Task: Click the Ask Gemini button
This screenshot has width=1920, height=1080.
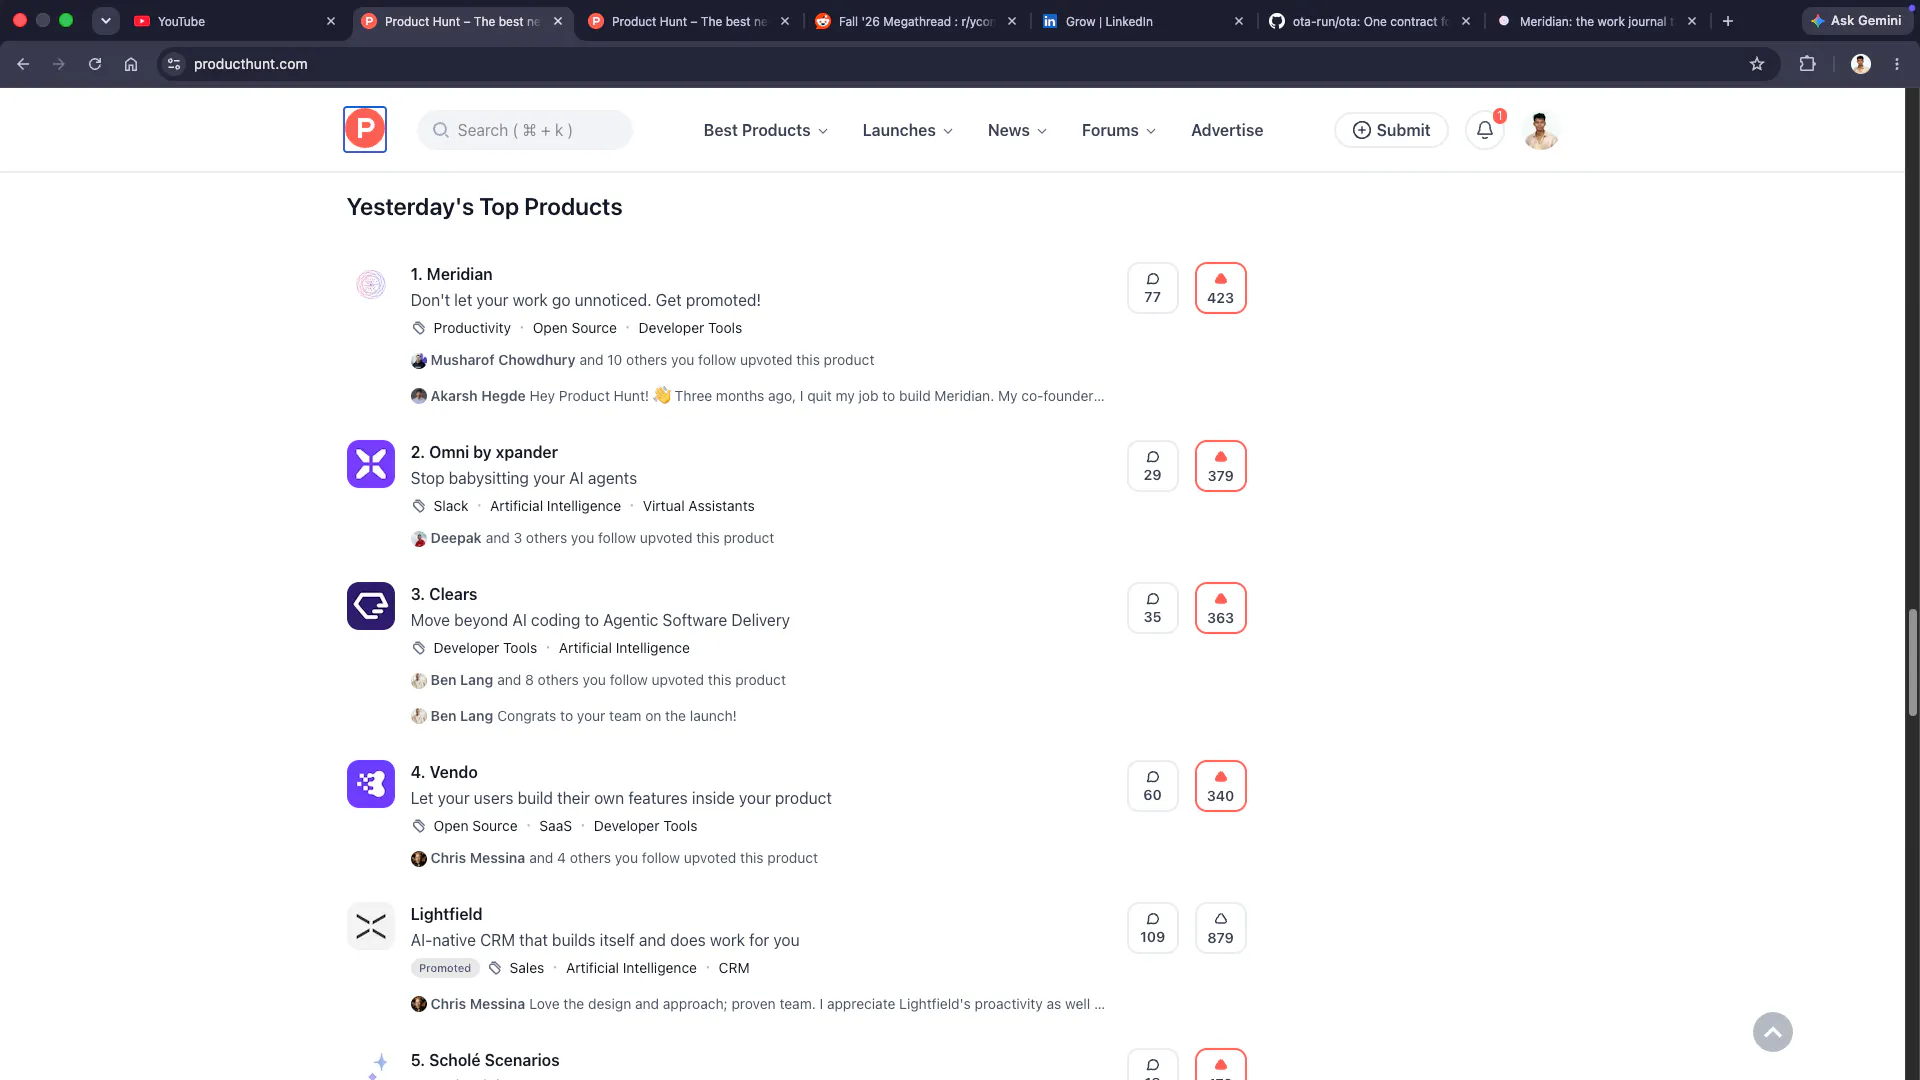Action: tap(1857, 21)
